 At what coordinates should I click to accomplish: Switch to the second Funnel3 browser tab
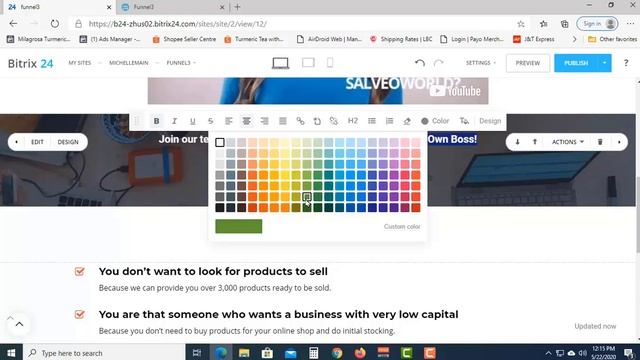(x=174, y=7)
